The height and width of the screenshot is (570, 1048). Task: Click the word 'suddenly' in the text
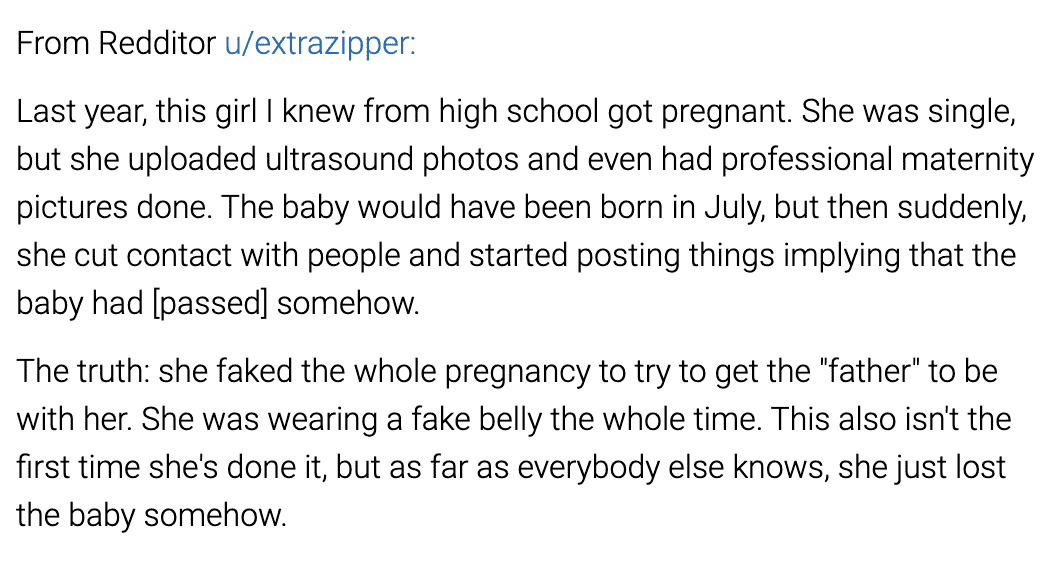(960, 208)
